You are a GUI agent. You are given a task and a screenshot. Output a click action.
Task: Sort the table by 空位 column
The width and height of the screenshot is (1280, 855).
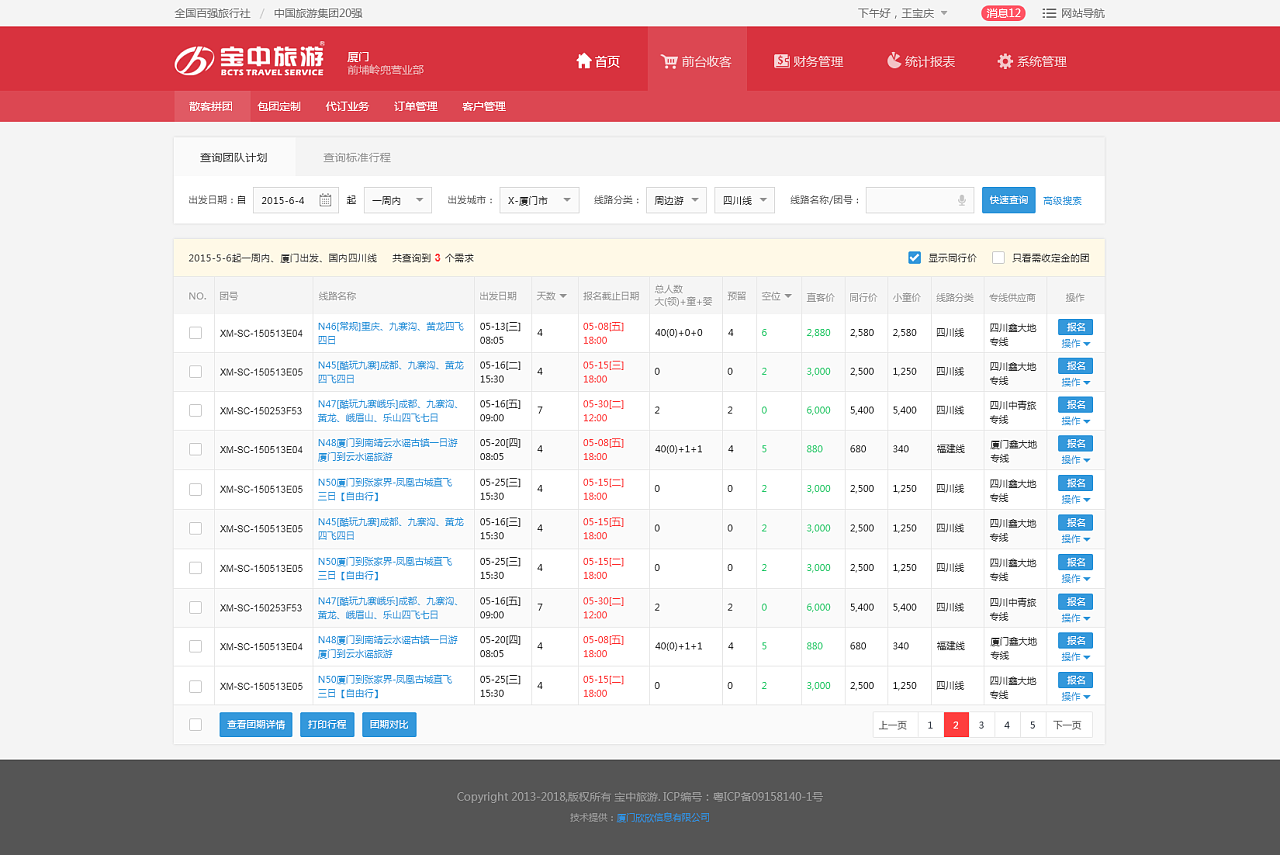click(778, 295)
